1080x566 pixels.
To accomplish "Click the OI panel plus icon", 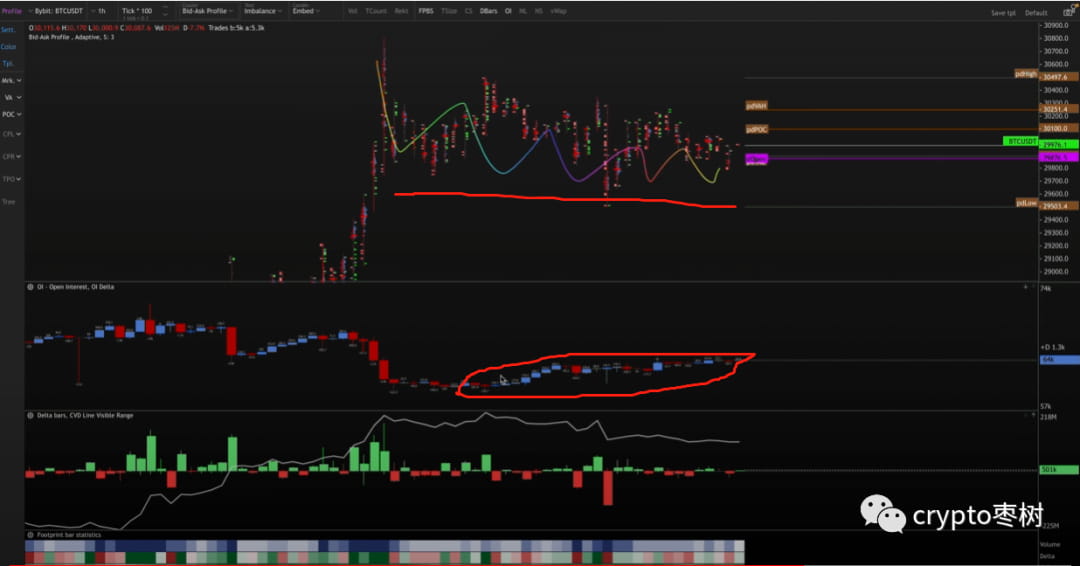I will (1026, 287).
